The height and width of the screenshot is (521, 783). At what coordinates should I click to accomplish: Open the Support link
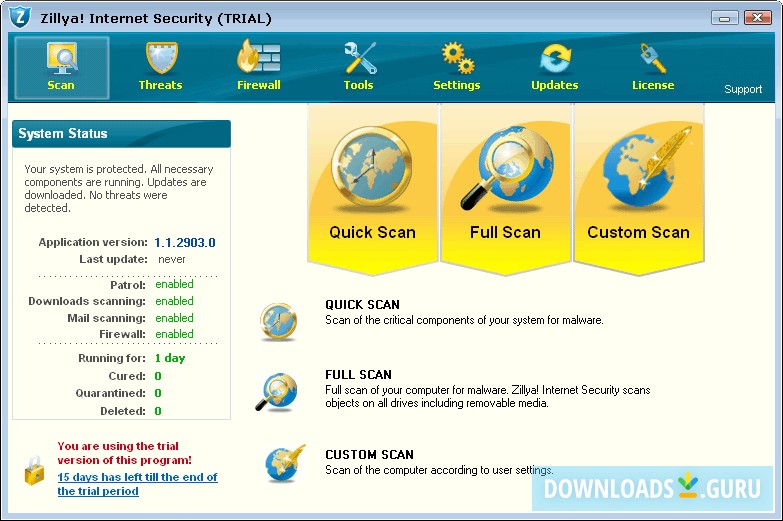[743, 89]
